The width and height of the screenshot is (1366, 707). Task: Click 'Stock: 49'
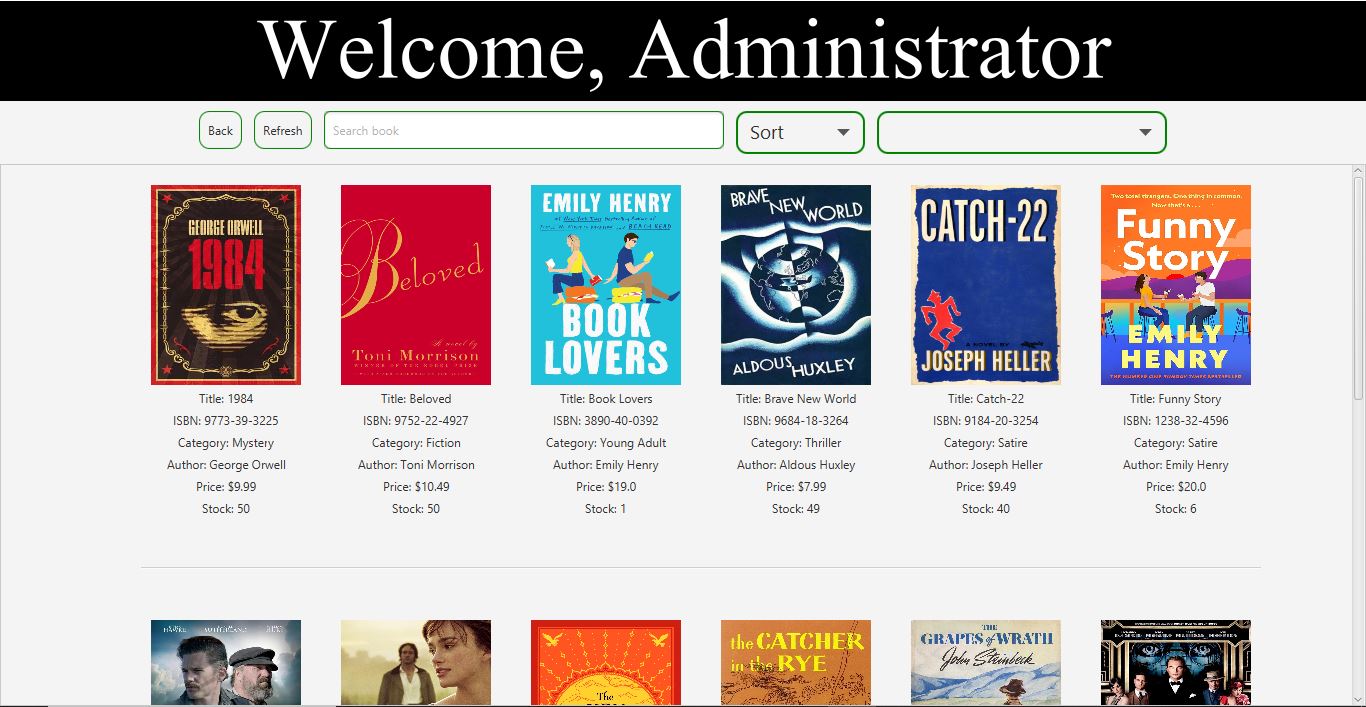(x=796, y=509)
